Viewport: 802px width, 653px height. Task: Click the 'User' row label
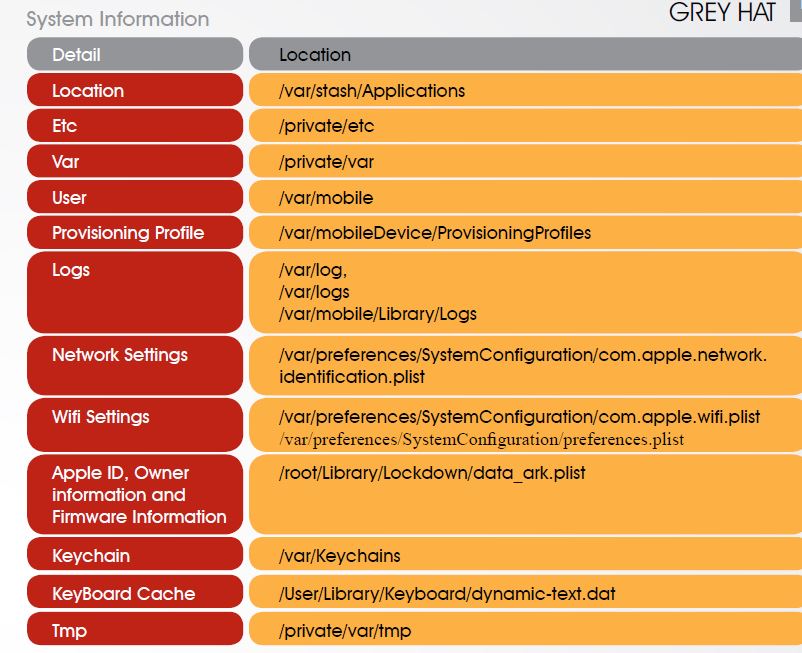tap(135, 197)
